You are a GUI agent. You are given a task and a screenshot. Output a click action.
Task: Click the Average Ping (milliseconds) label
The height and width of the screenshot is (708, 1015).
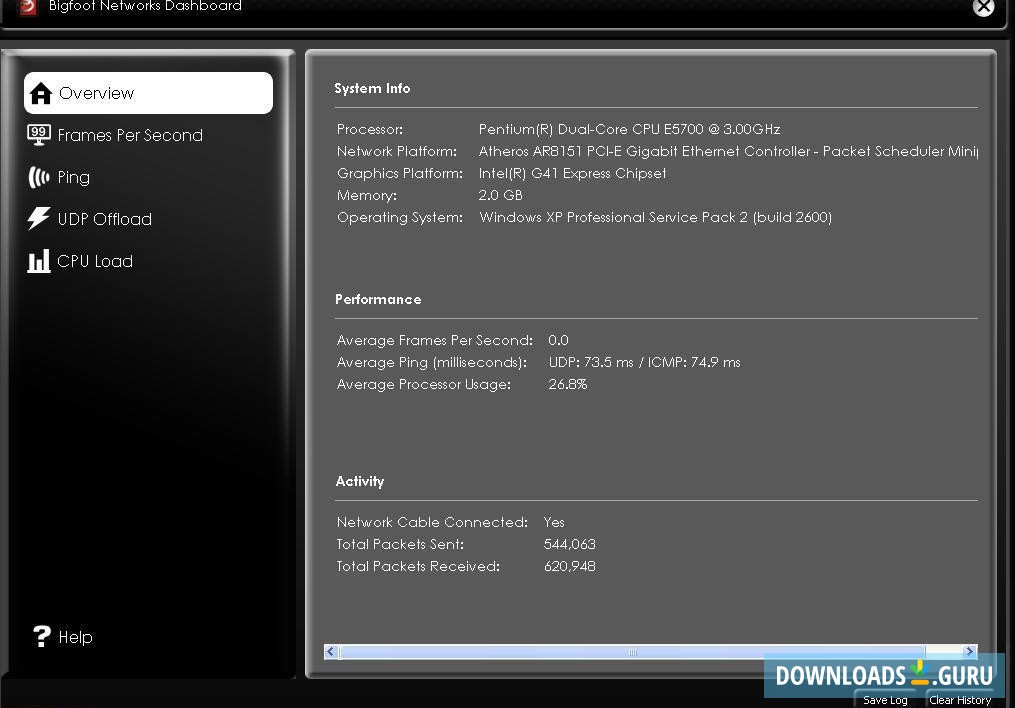click(x=432, y=362)
